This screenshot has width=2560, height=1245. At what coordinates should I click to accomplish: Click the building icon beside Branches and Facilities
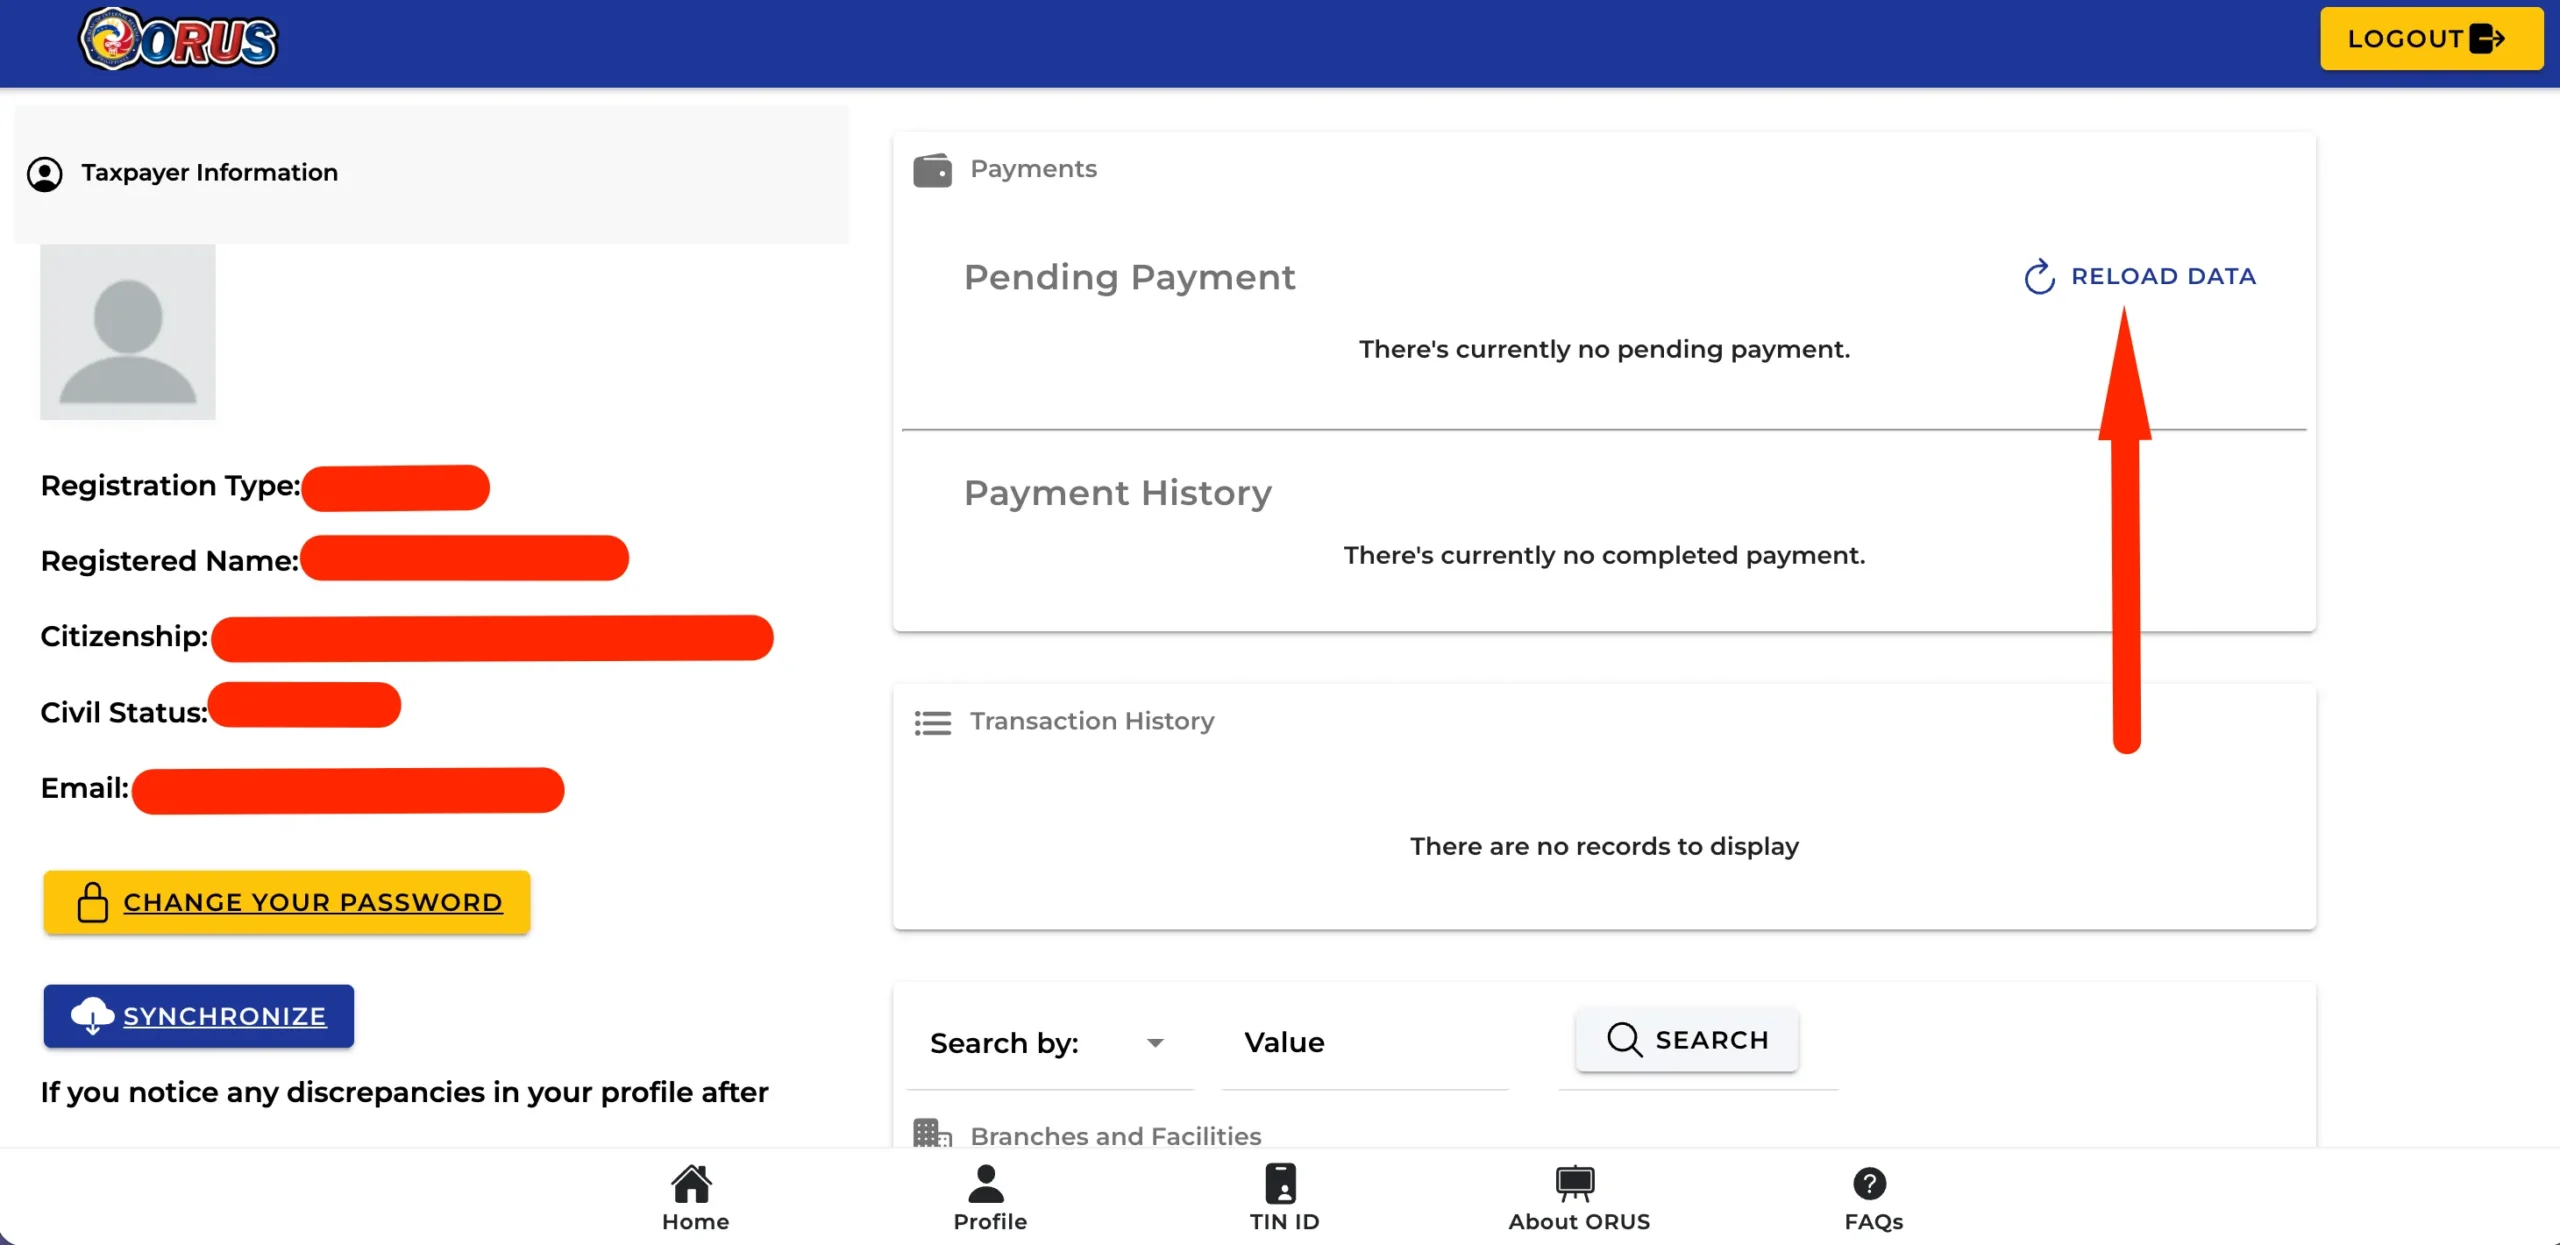[x=932, y=1134]
